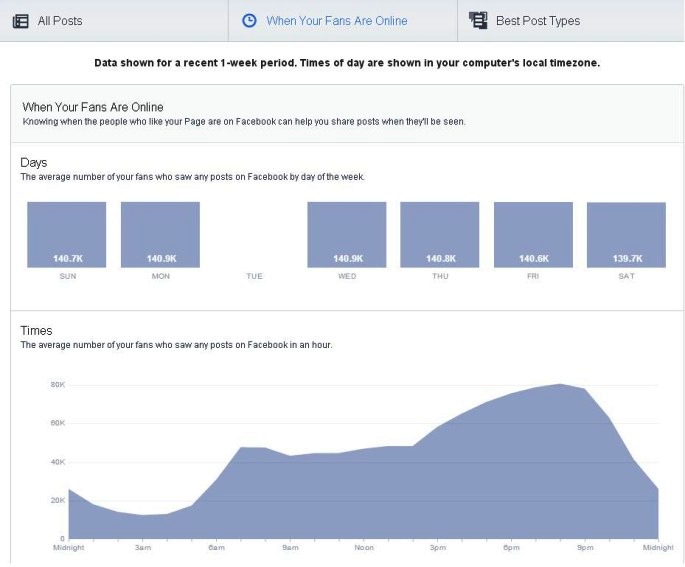
Task: Open the Best Post Types tab
Action: [537, 21]
